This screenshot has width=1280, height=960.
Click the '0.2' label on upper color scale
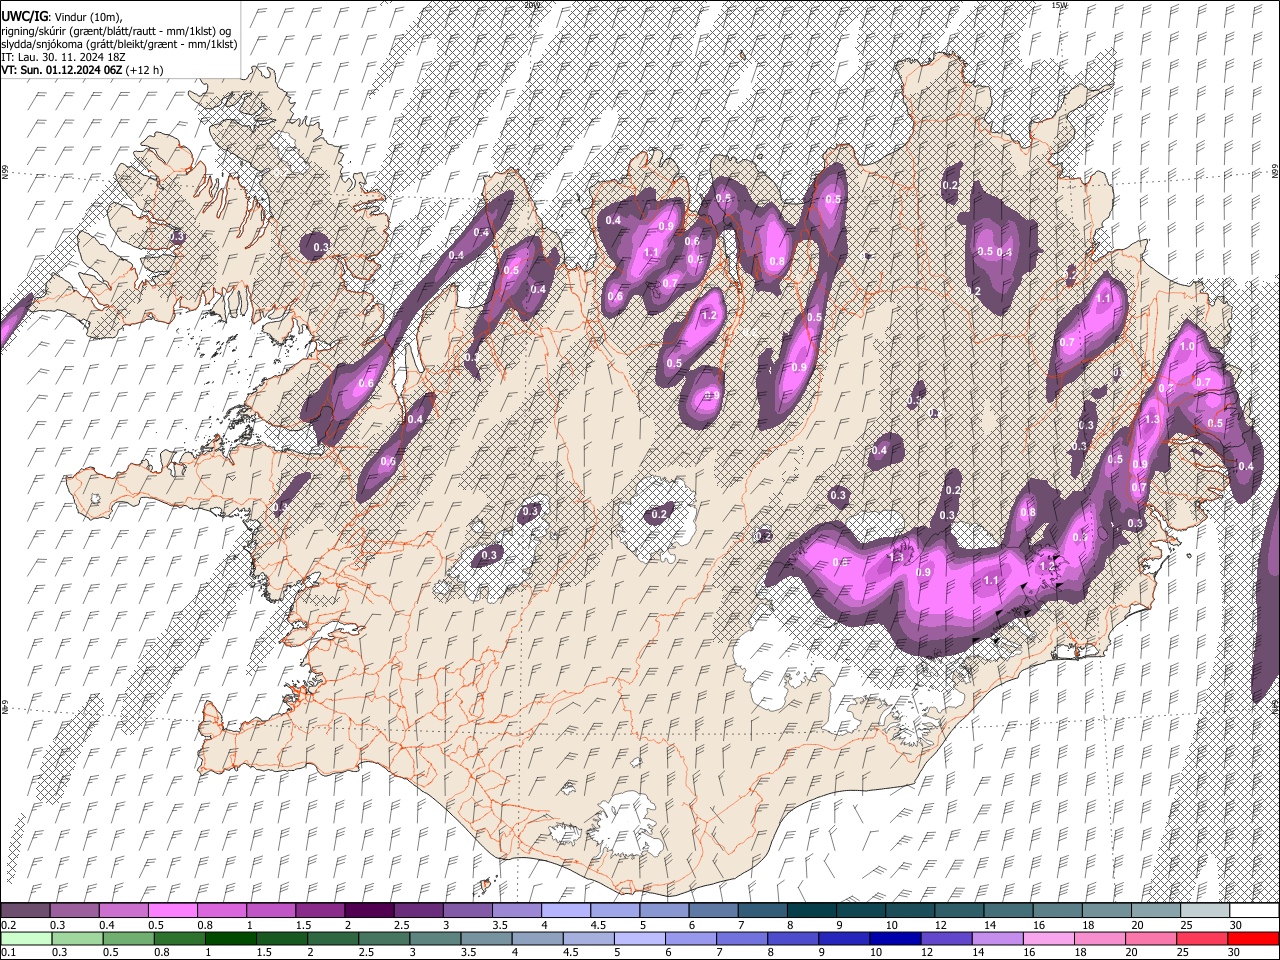point(8,925)
